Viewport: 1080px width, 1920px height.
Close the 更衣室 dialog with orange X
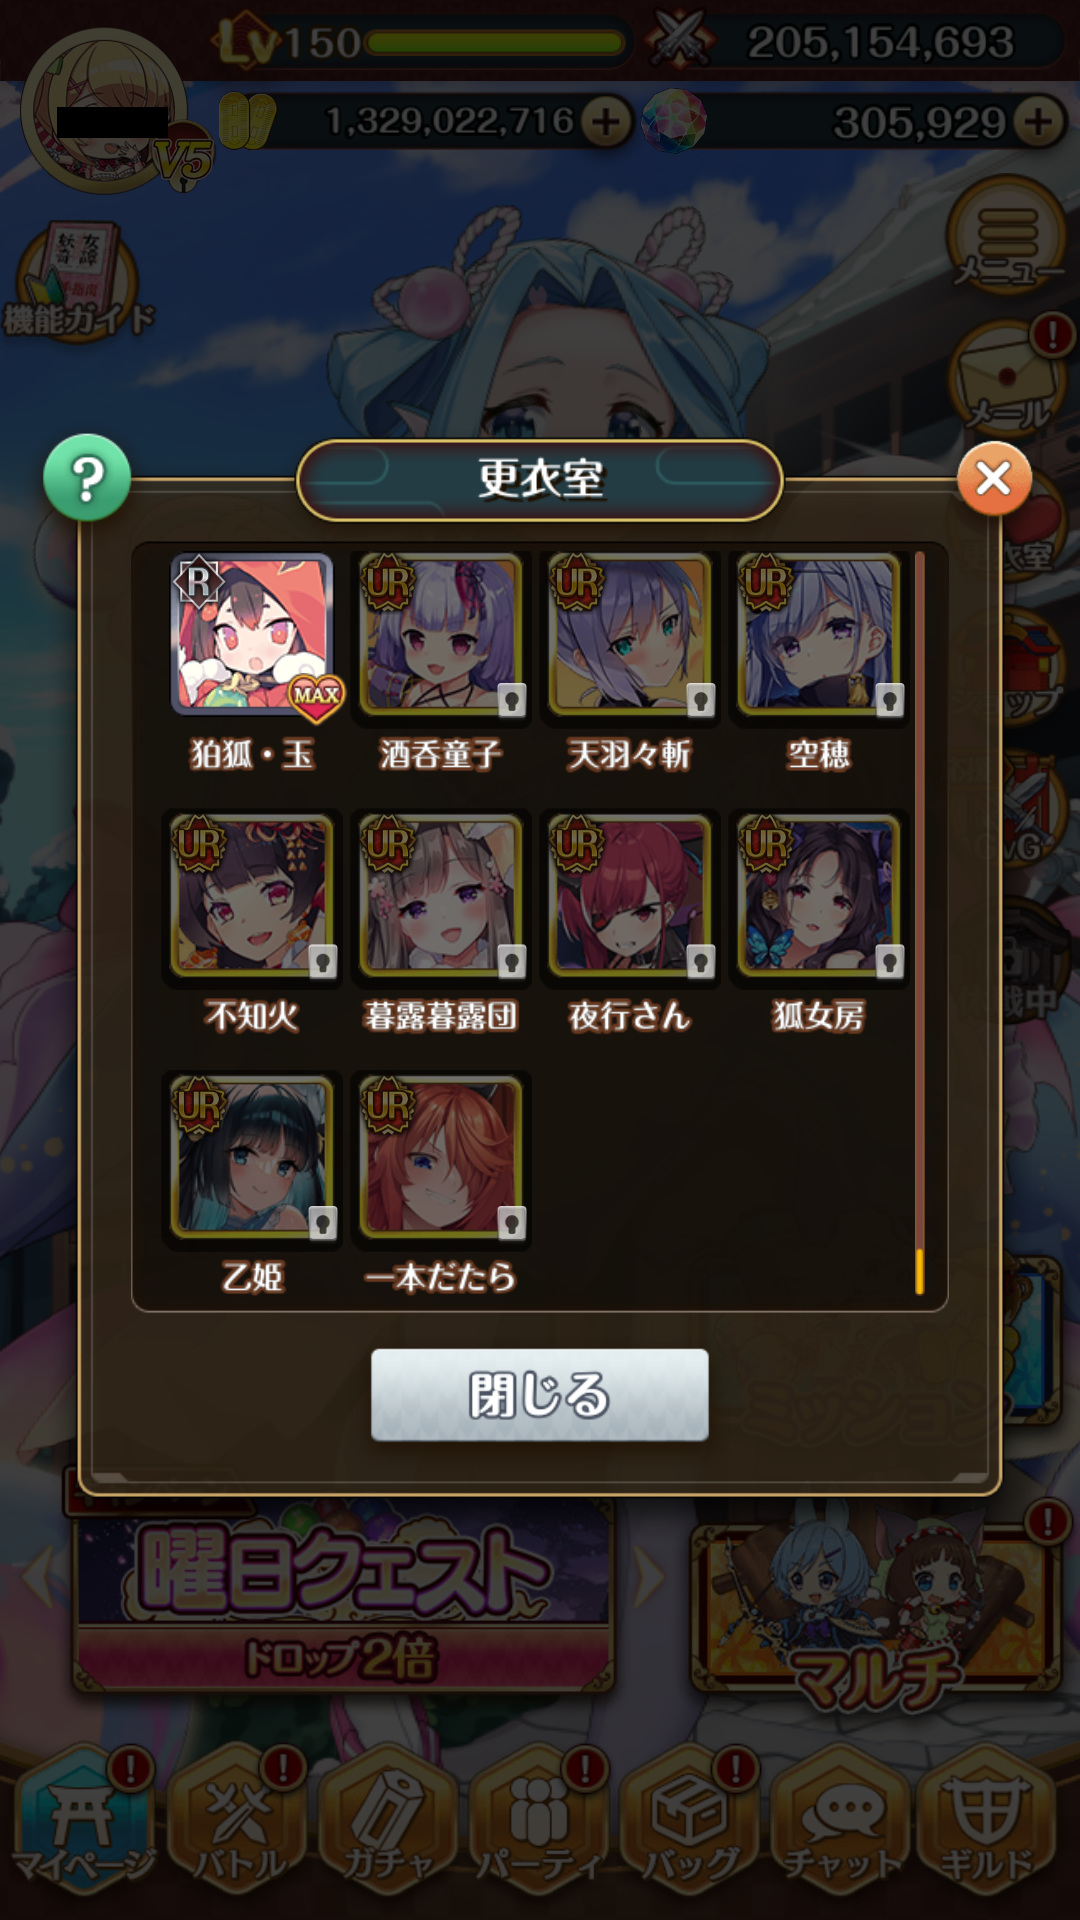(994, 478)
